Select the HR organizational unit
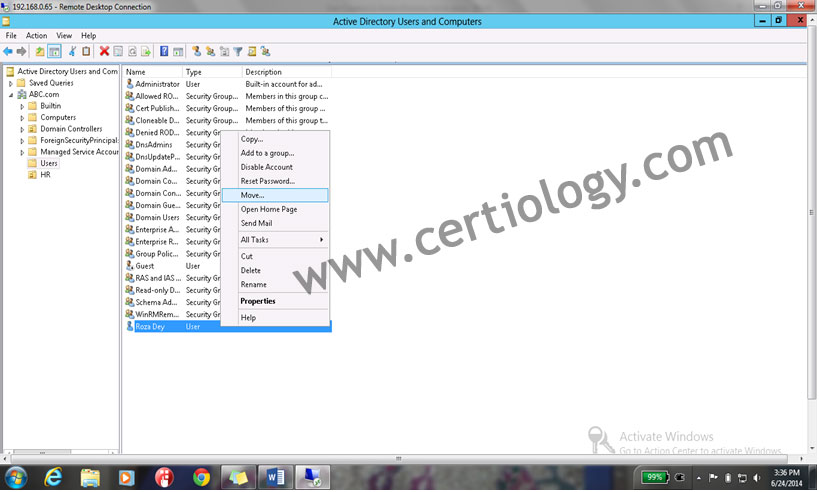819x492 pixels. click(45, 175)
